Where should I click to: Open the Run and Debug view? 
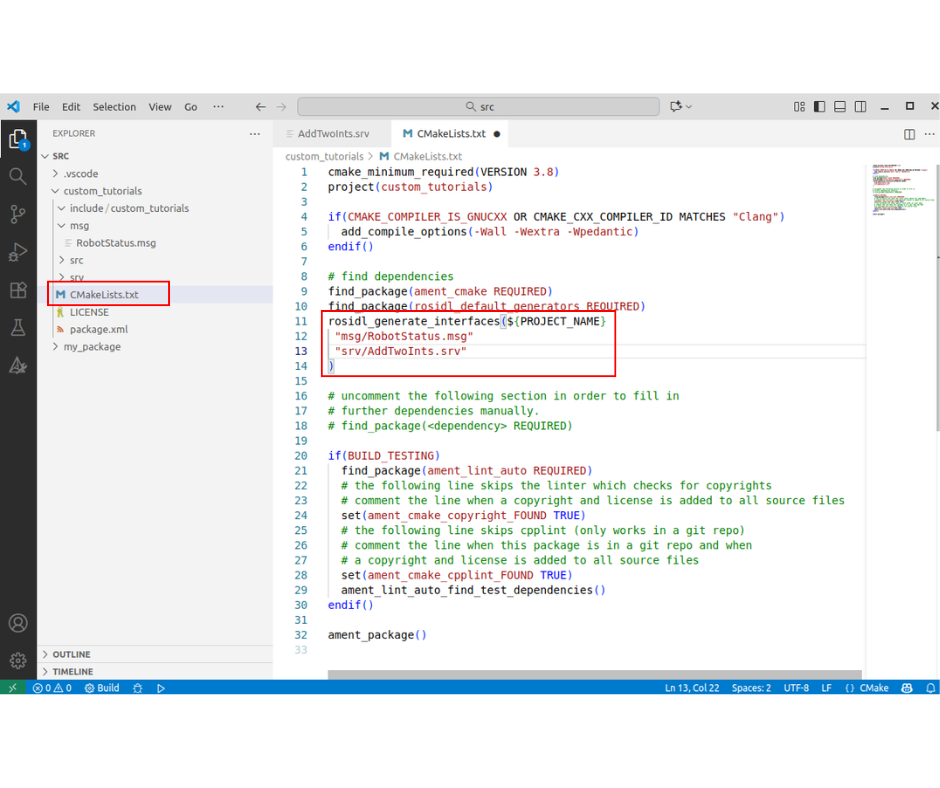point(18,252)
